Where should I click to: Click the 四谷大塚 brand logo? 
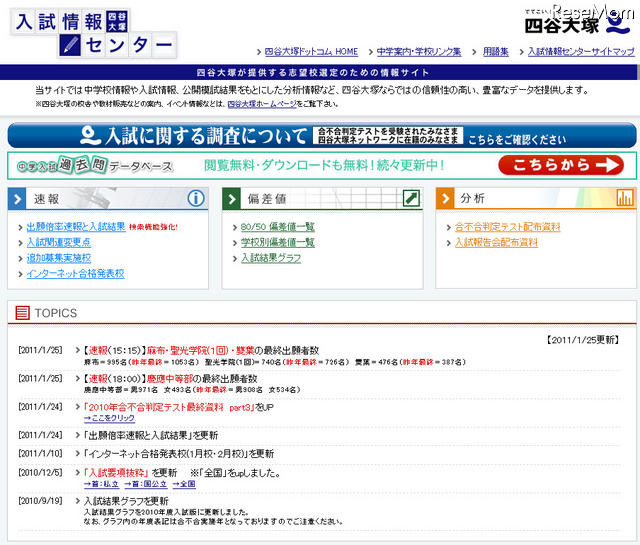578,24
